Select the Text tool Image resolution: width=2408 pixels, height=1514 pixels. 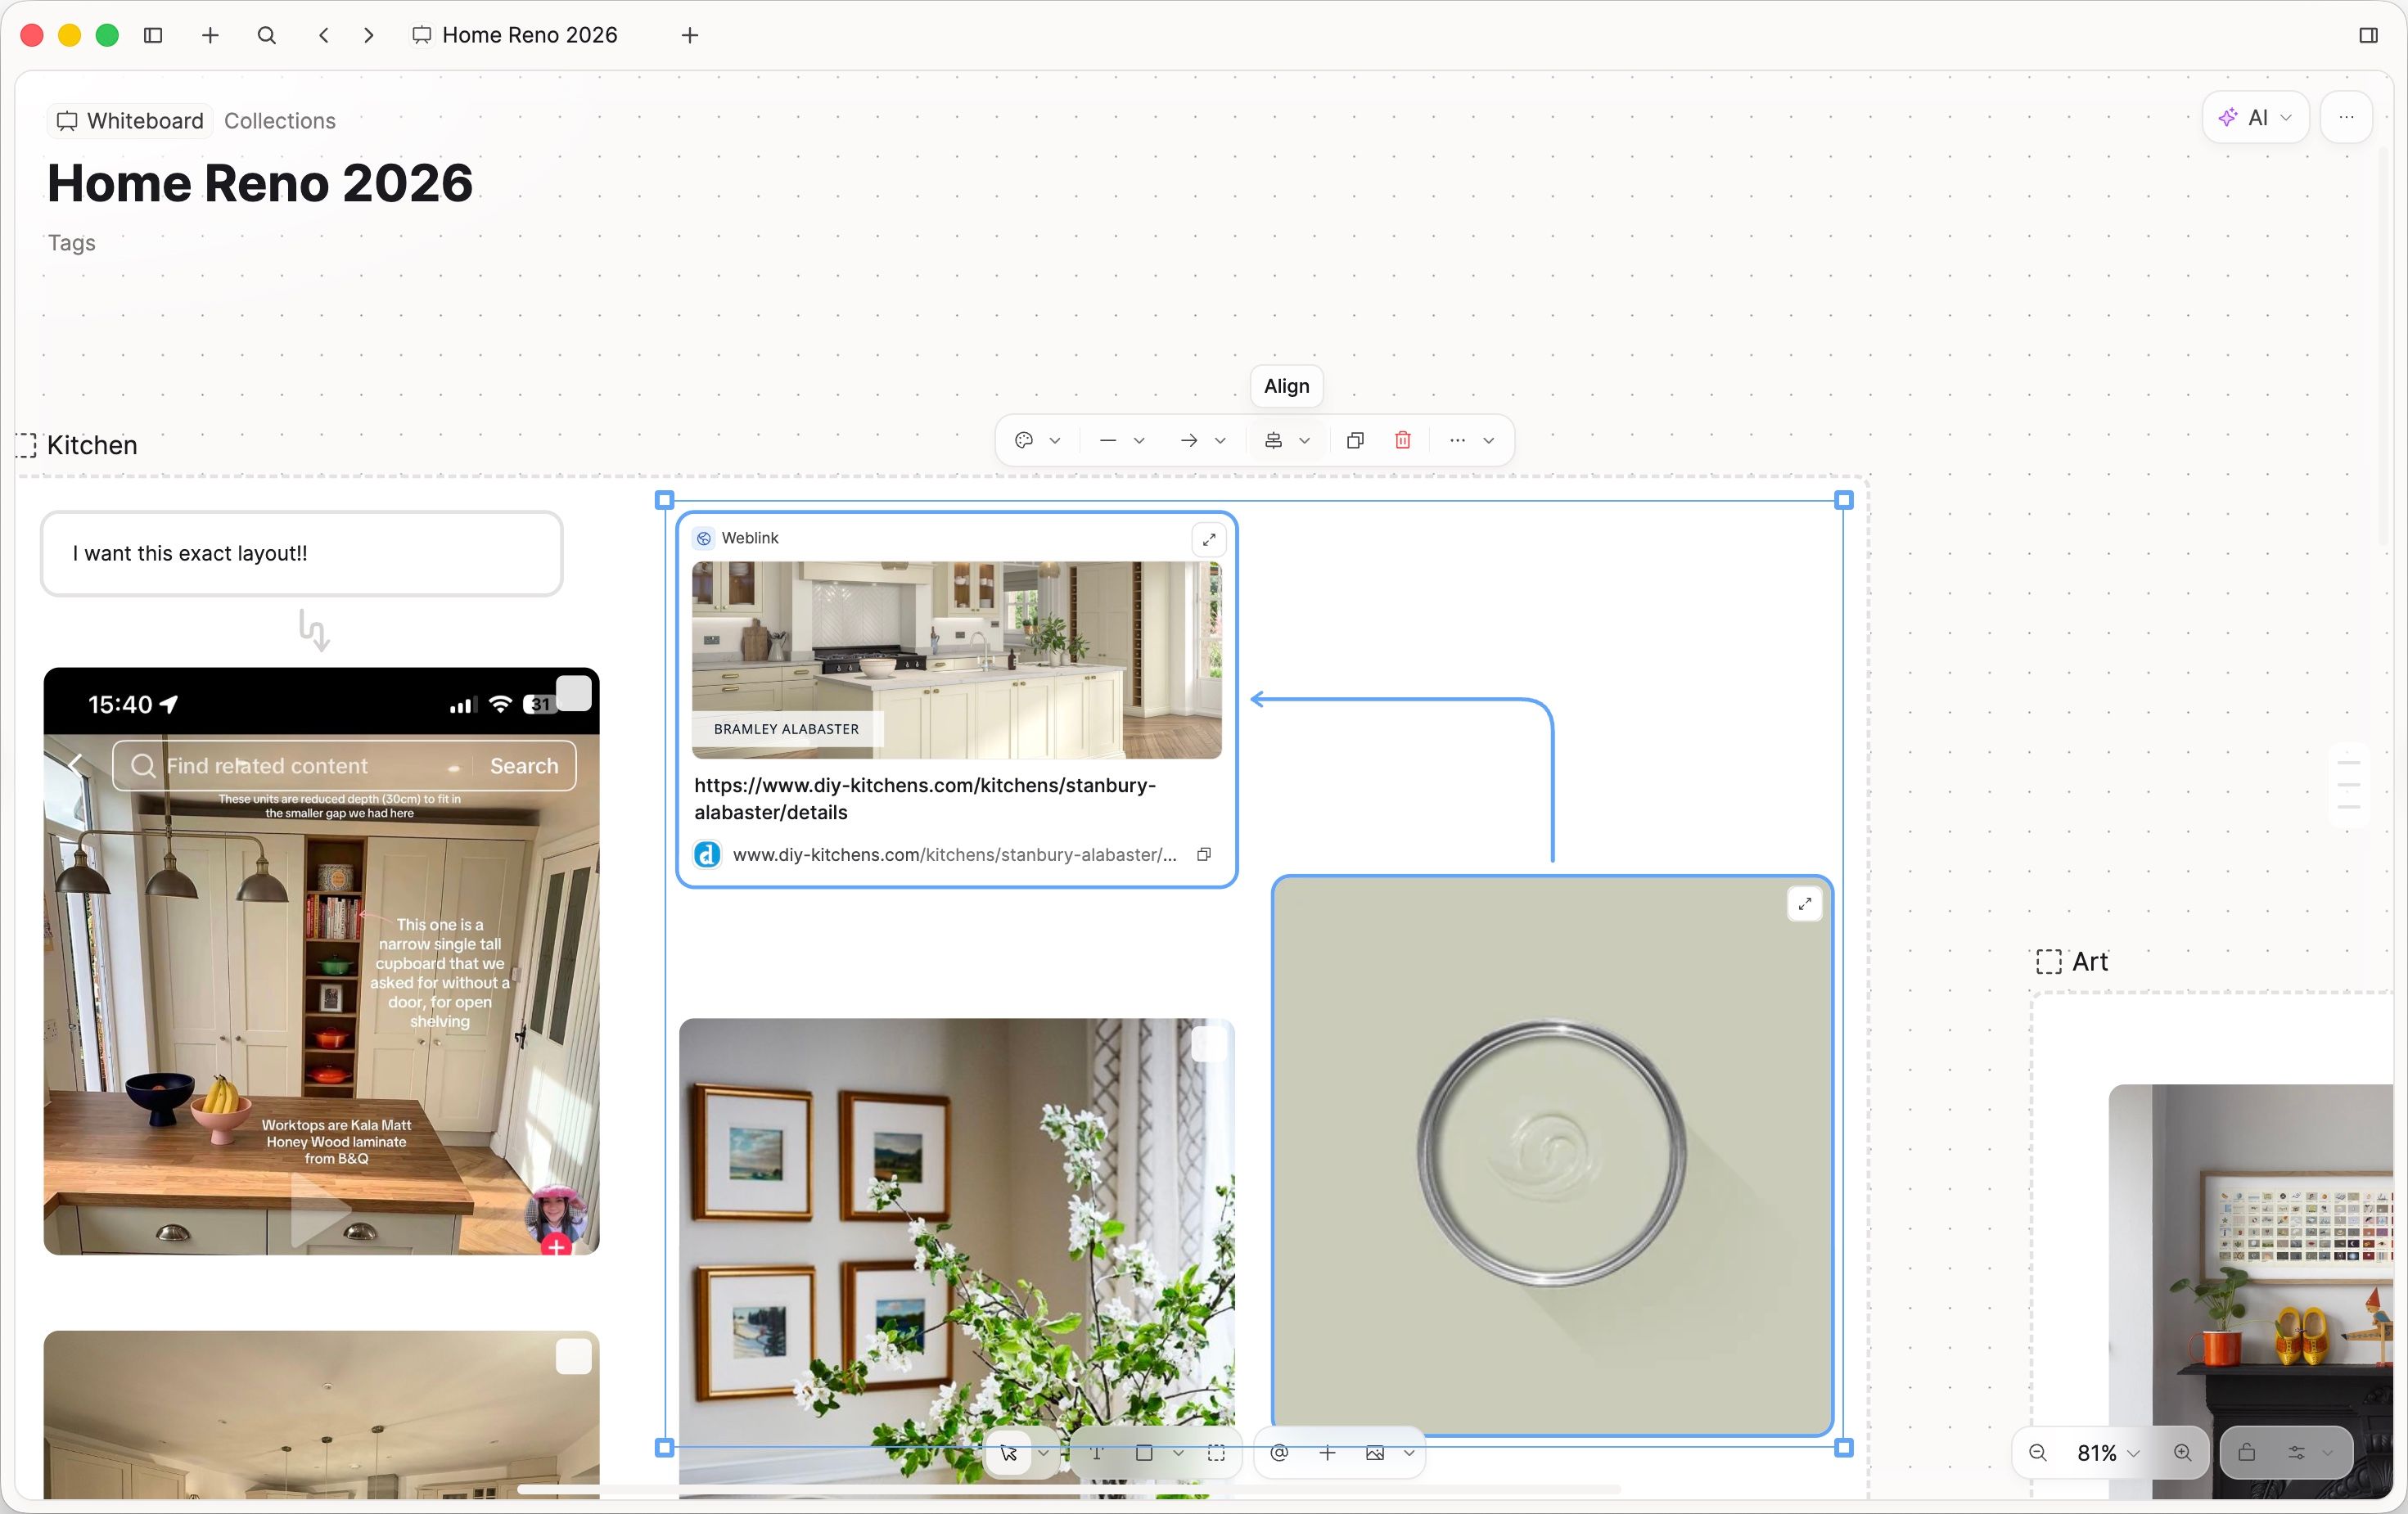(1097, 1453)
